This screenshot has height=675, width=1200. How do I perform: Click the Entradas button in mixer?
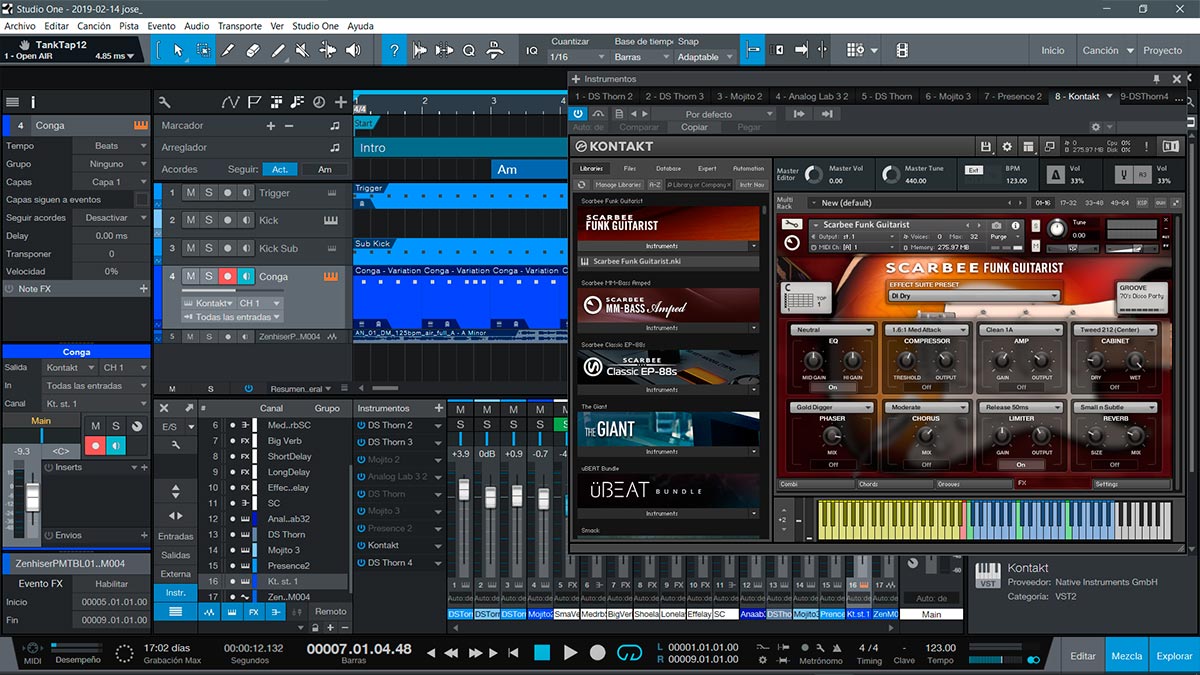(175, 536)
